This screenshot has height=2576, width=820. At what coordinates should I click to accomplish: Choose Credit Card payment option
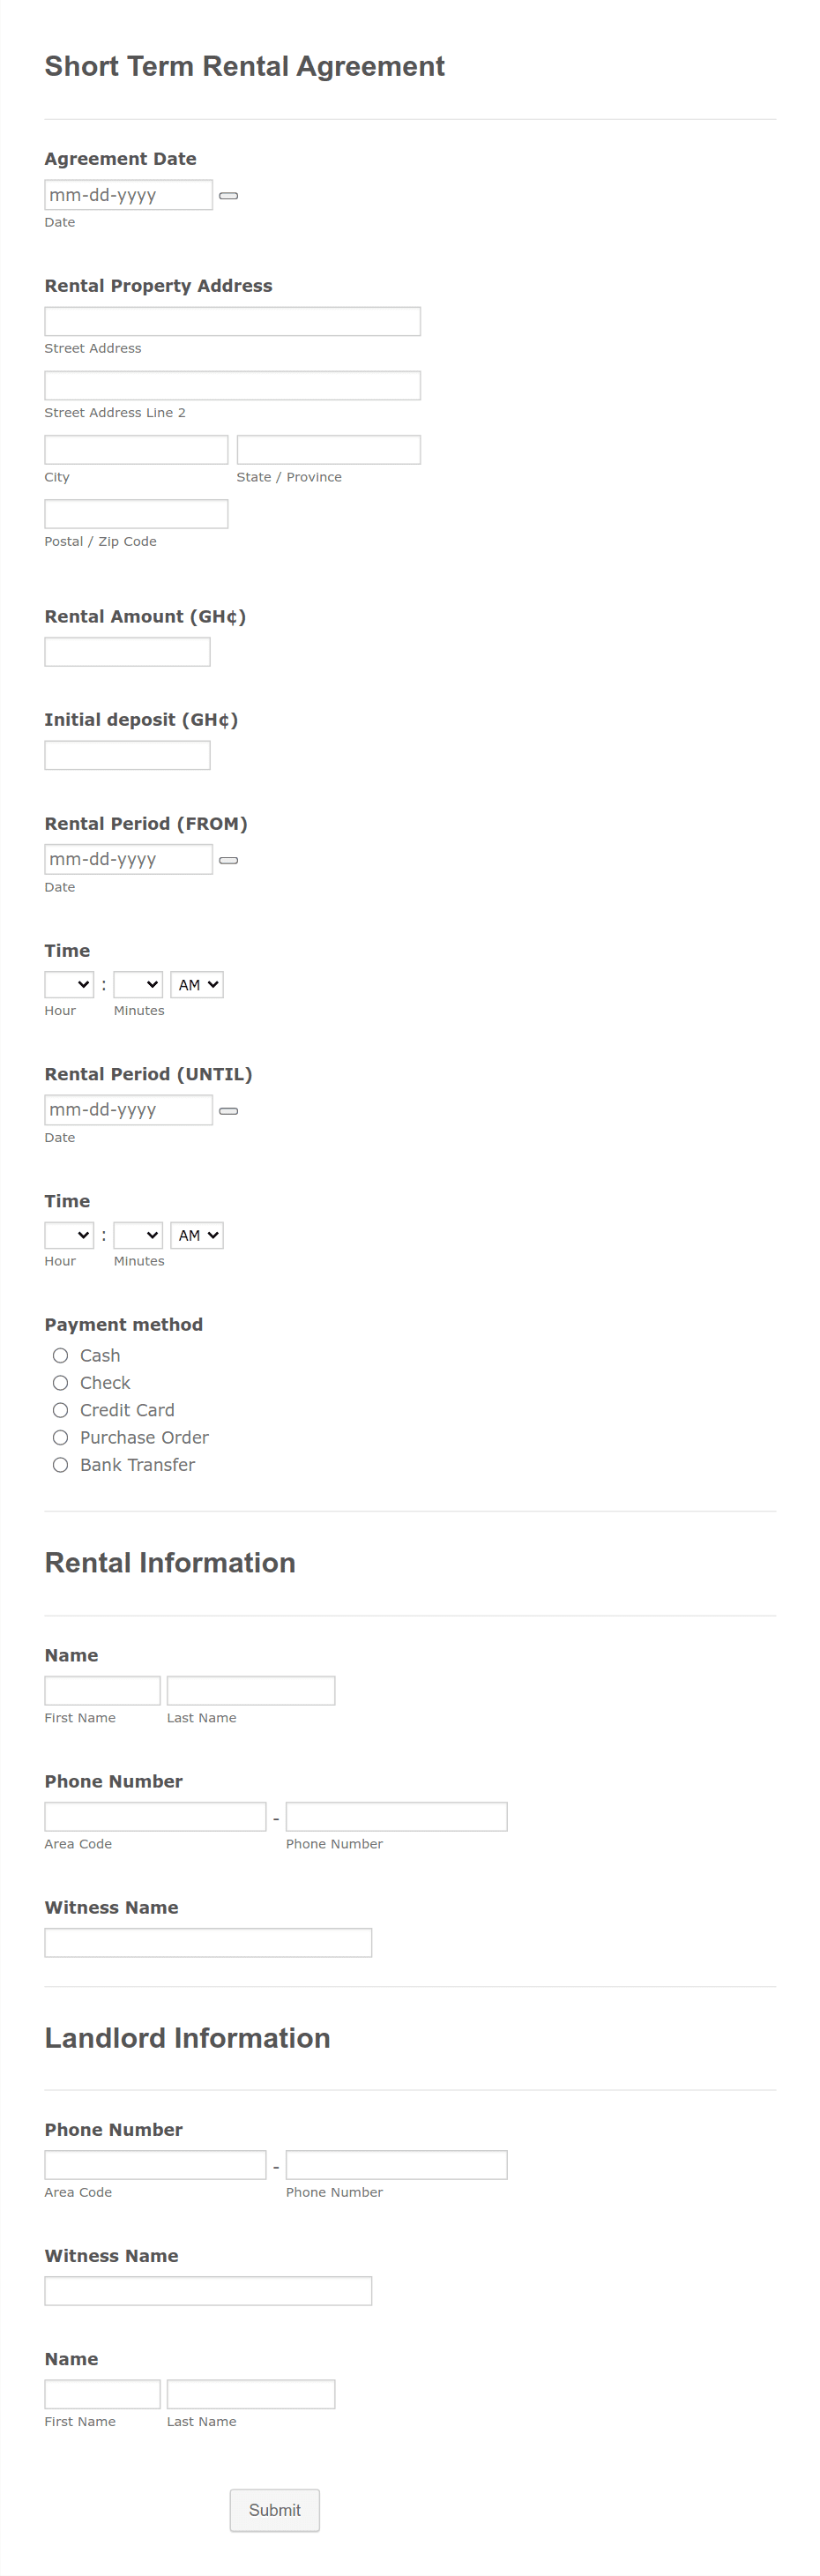(x=60, y=1410)
